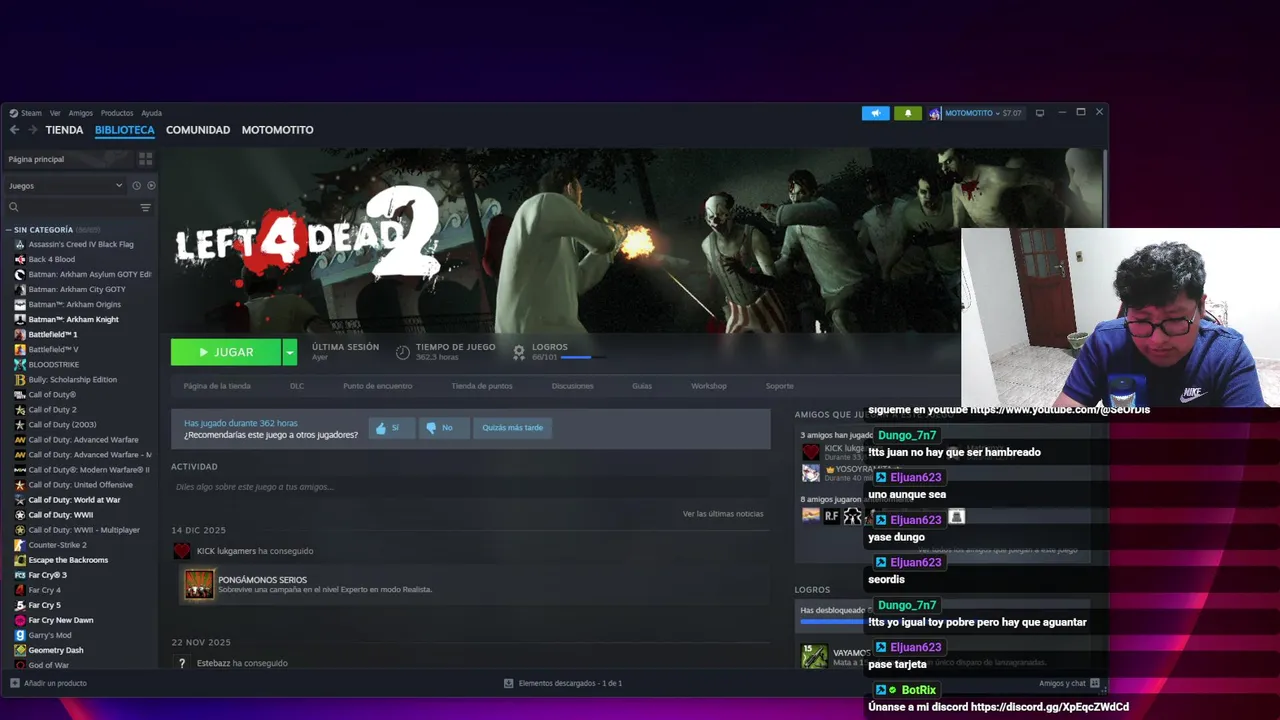The width and height of the screenshot is (1280, 720).
Task: Open the JUGAR launch options arrow
Action: point(290,352)
